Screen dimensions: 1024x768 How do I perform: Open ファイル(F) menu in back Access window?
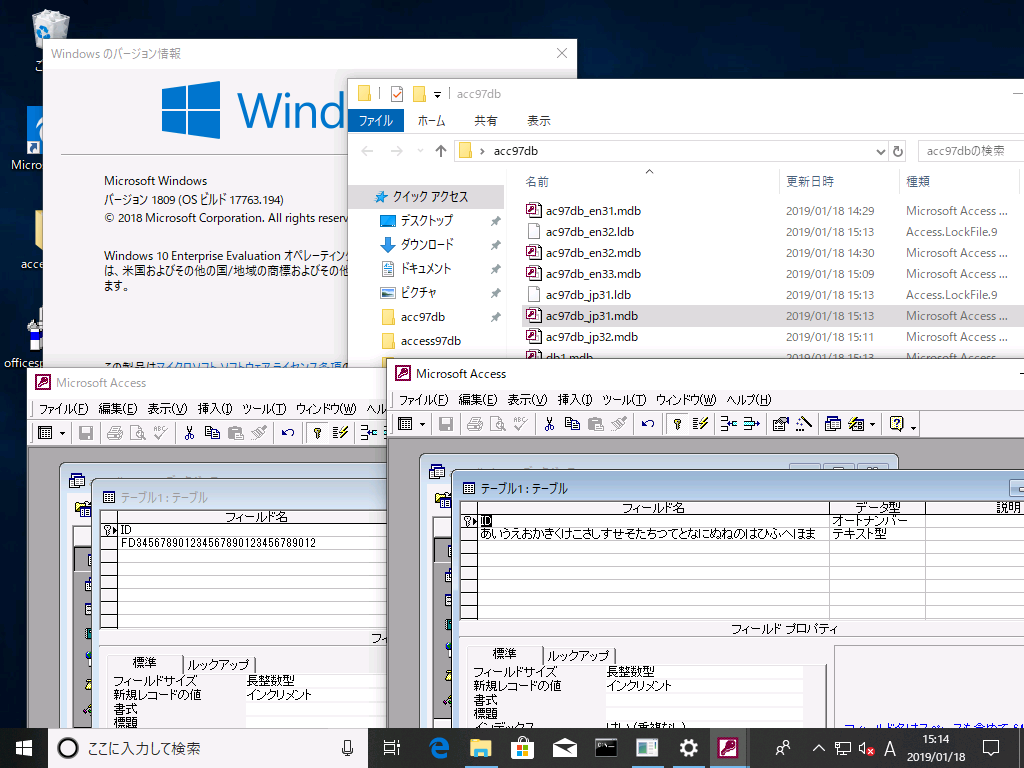pyautogui.click(x=63, y=409)
